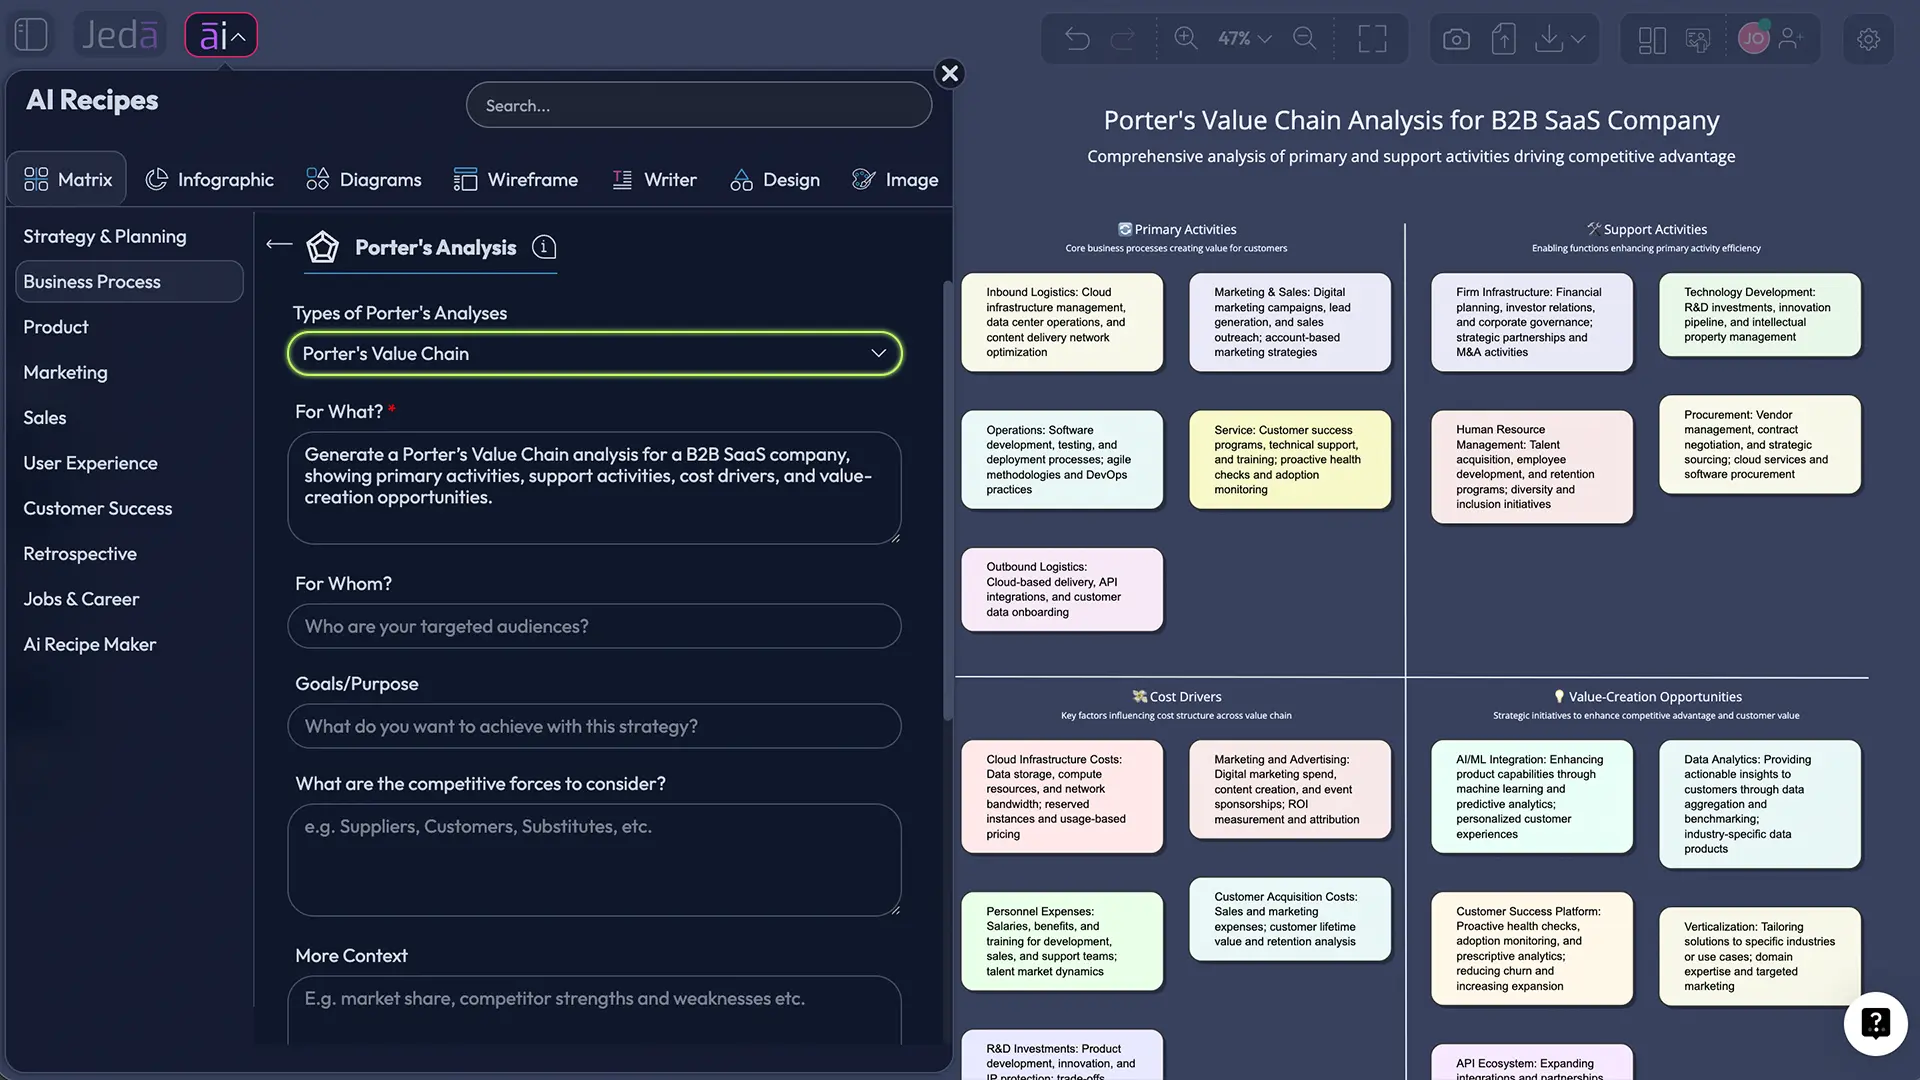Select the Inbound Logistics card
1920x1080 pixels.
click(1062, 322)
